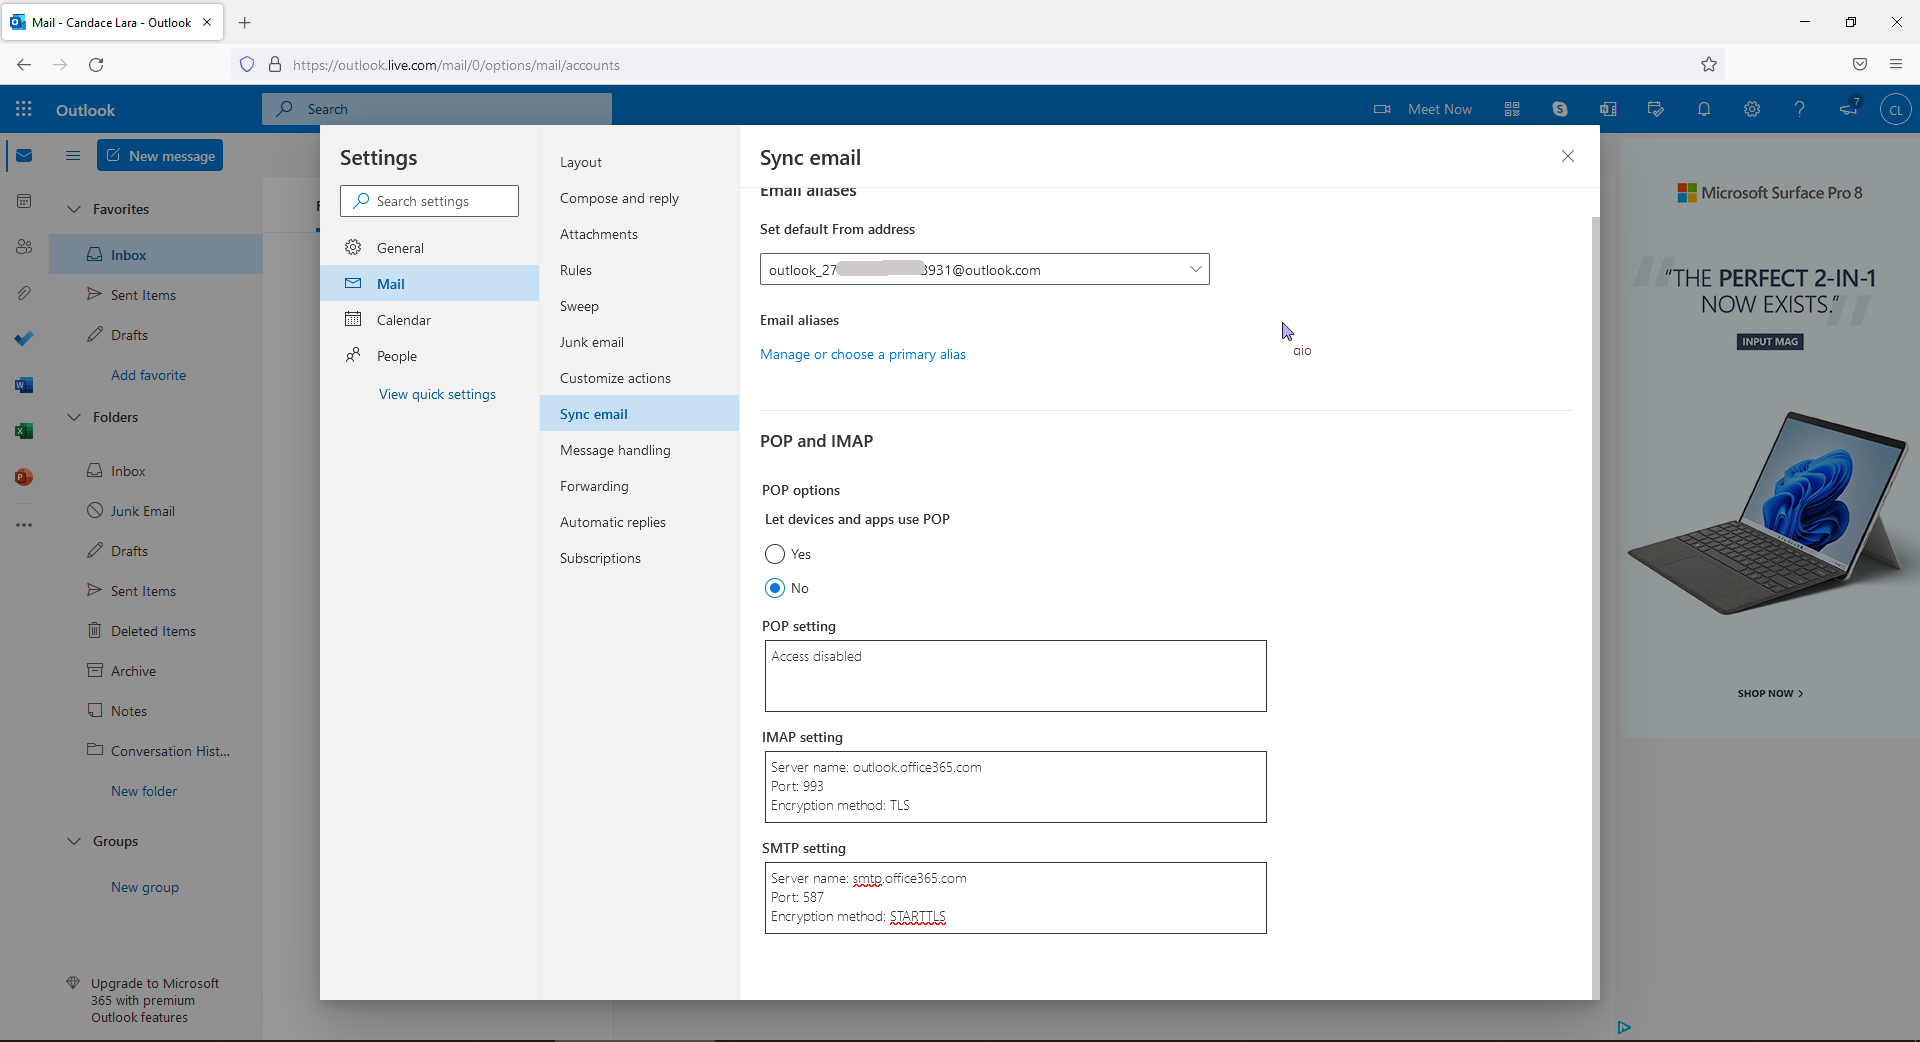Collapse the Groups section
The height and width of the screenshot is (1042, 1920).
tap(74, 841)
